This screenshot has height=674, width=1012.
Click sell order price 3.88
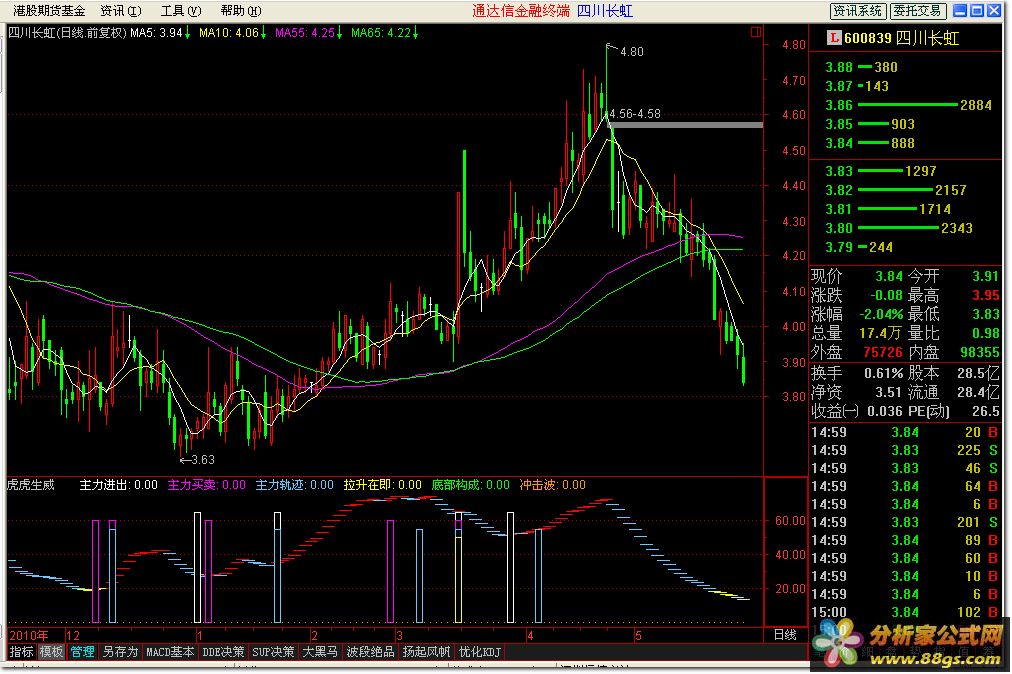839,67
